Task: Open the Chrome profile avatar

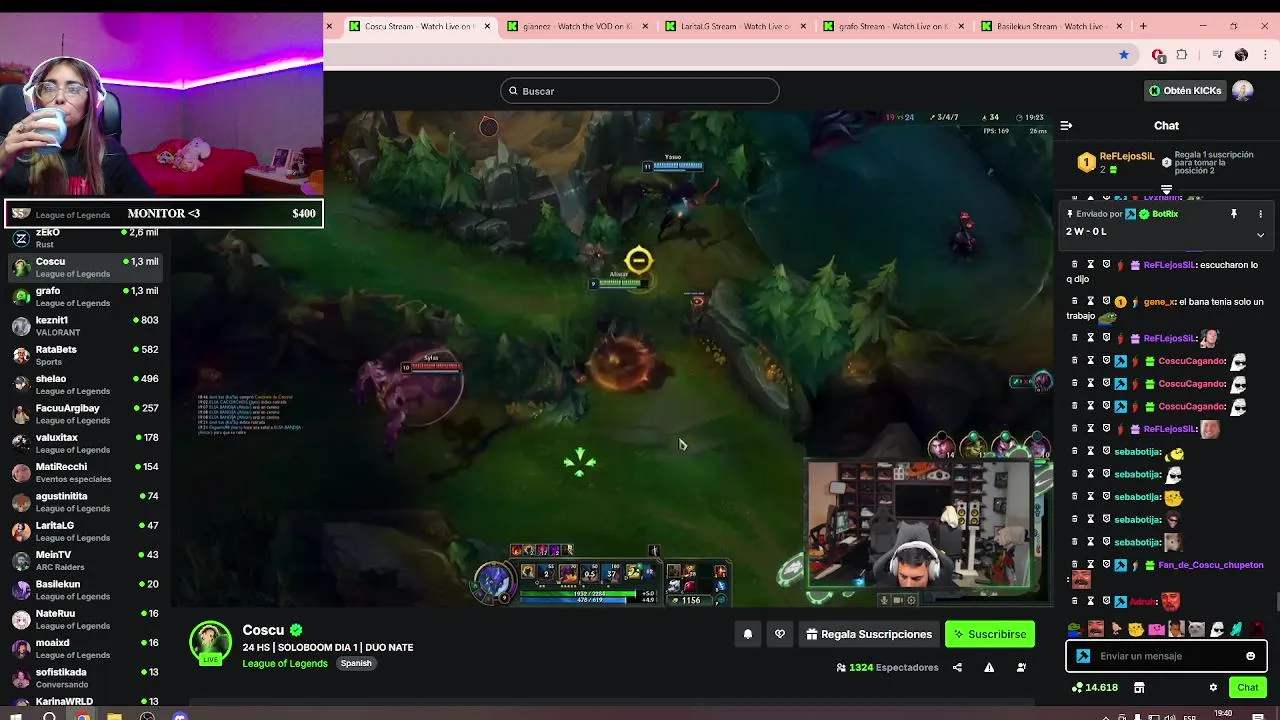Action: pos(1241,55)
